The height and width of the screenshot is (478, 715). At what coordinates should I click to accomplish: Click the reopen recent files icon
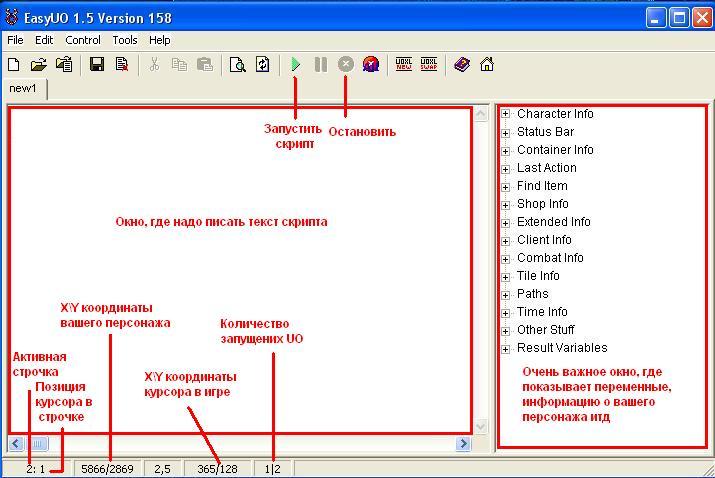point(64,65)
